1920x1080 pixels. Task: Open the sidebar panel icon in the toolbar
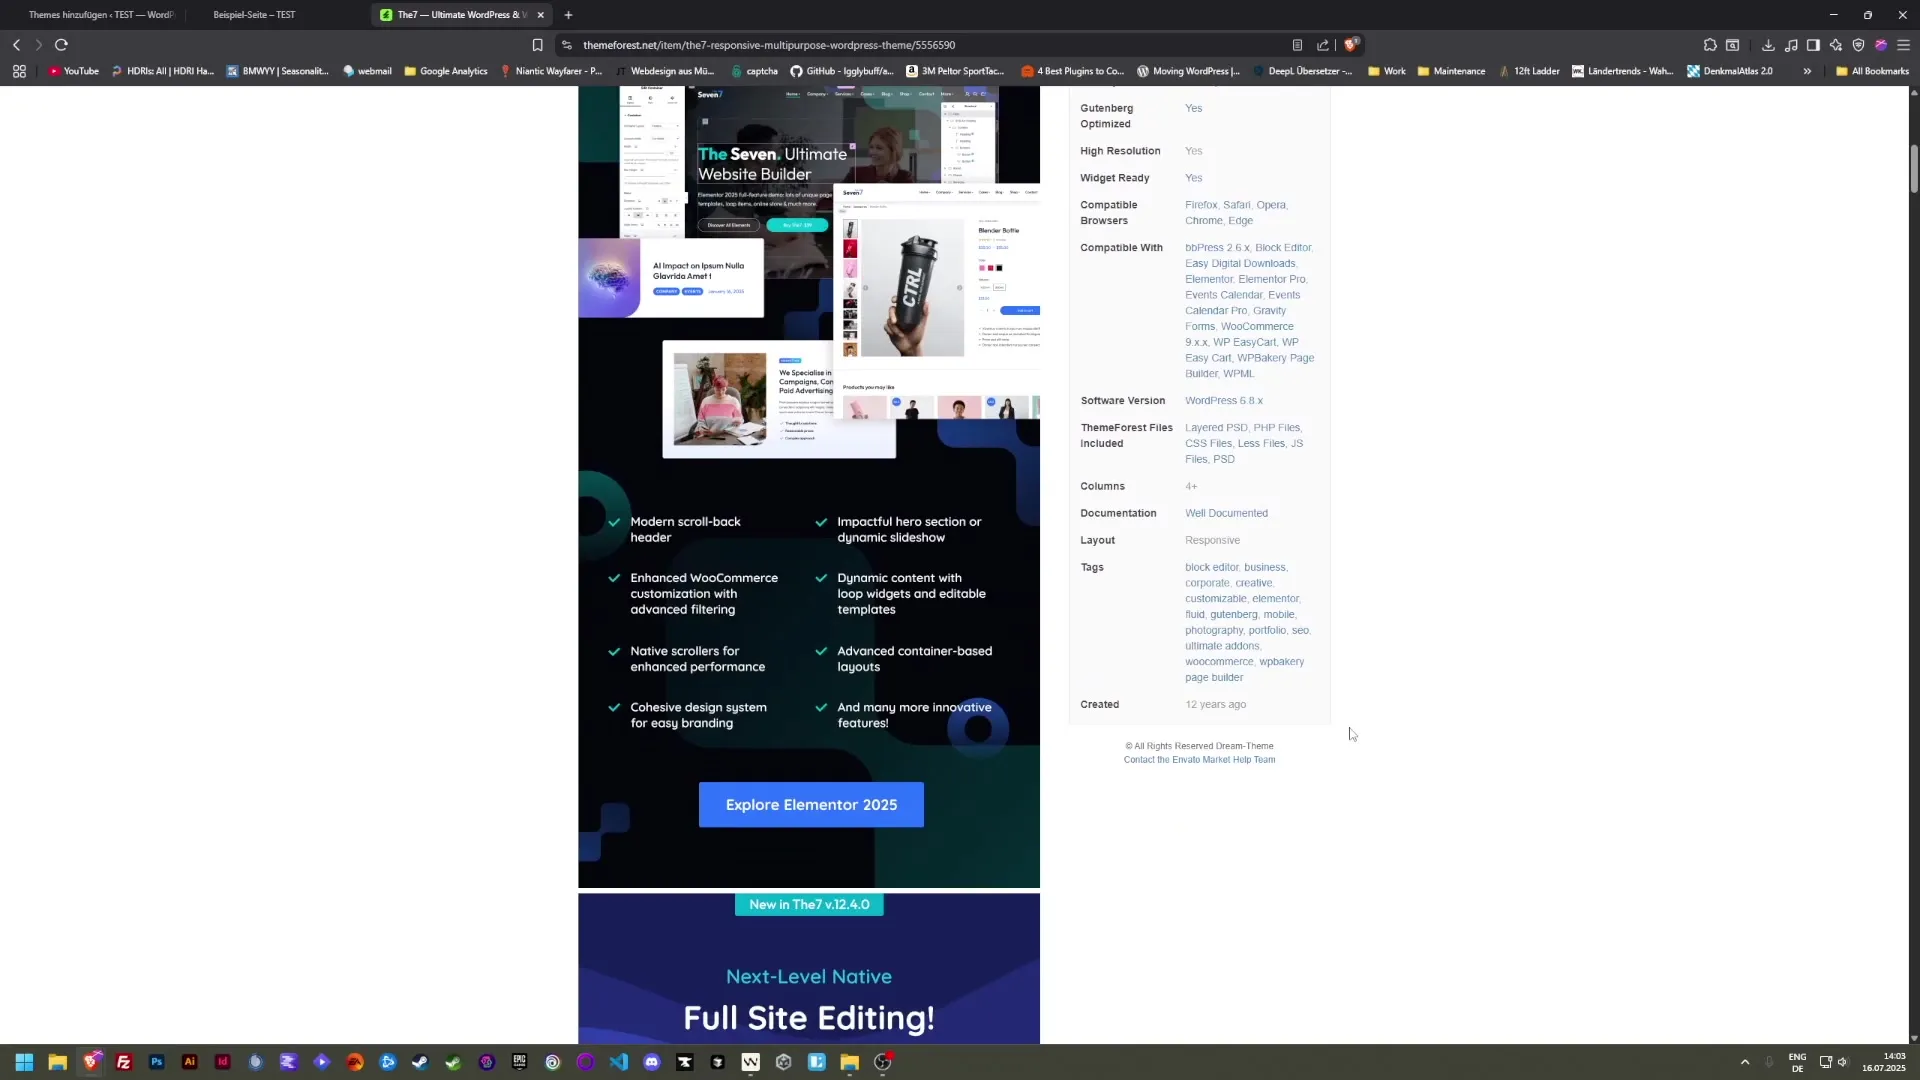(x=1812, y=45)
